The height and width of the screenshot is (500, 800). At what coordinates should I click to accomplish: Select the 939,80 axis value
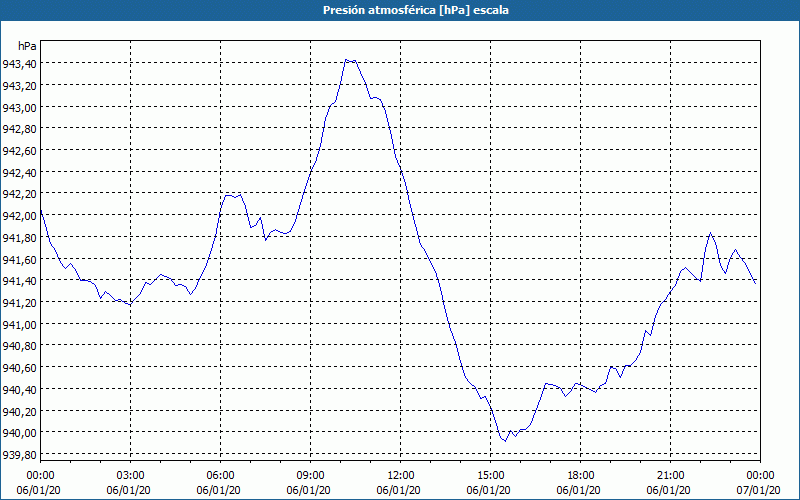(19, 455)
